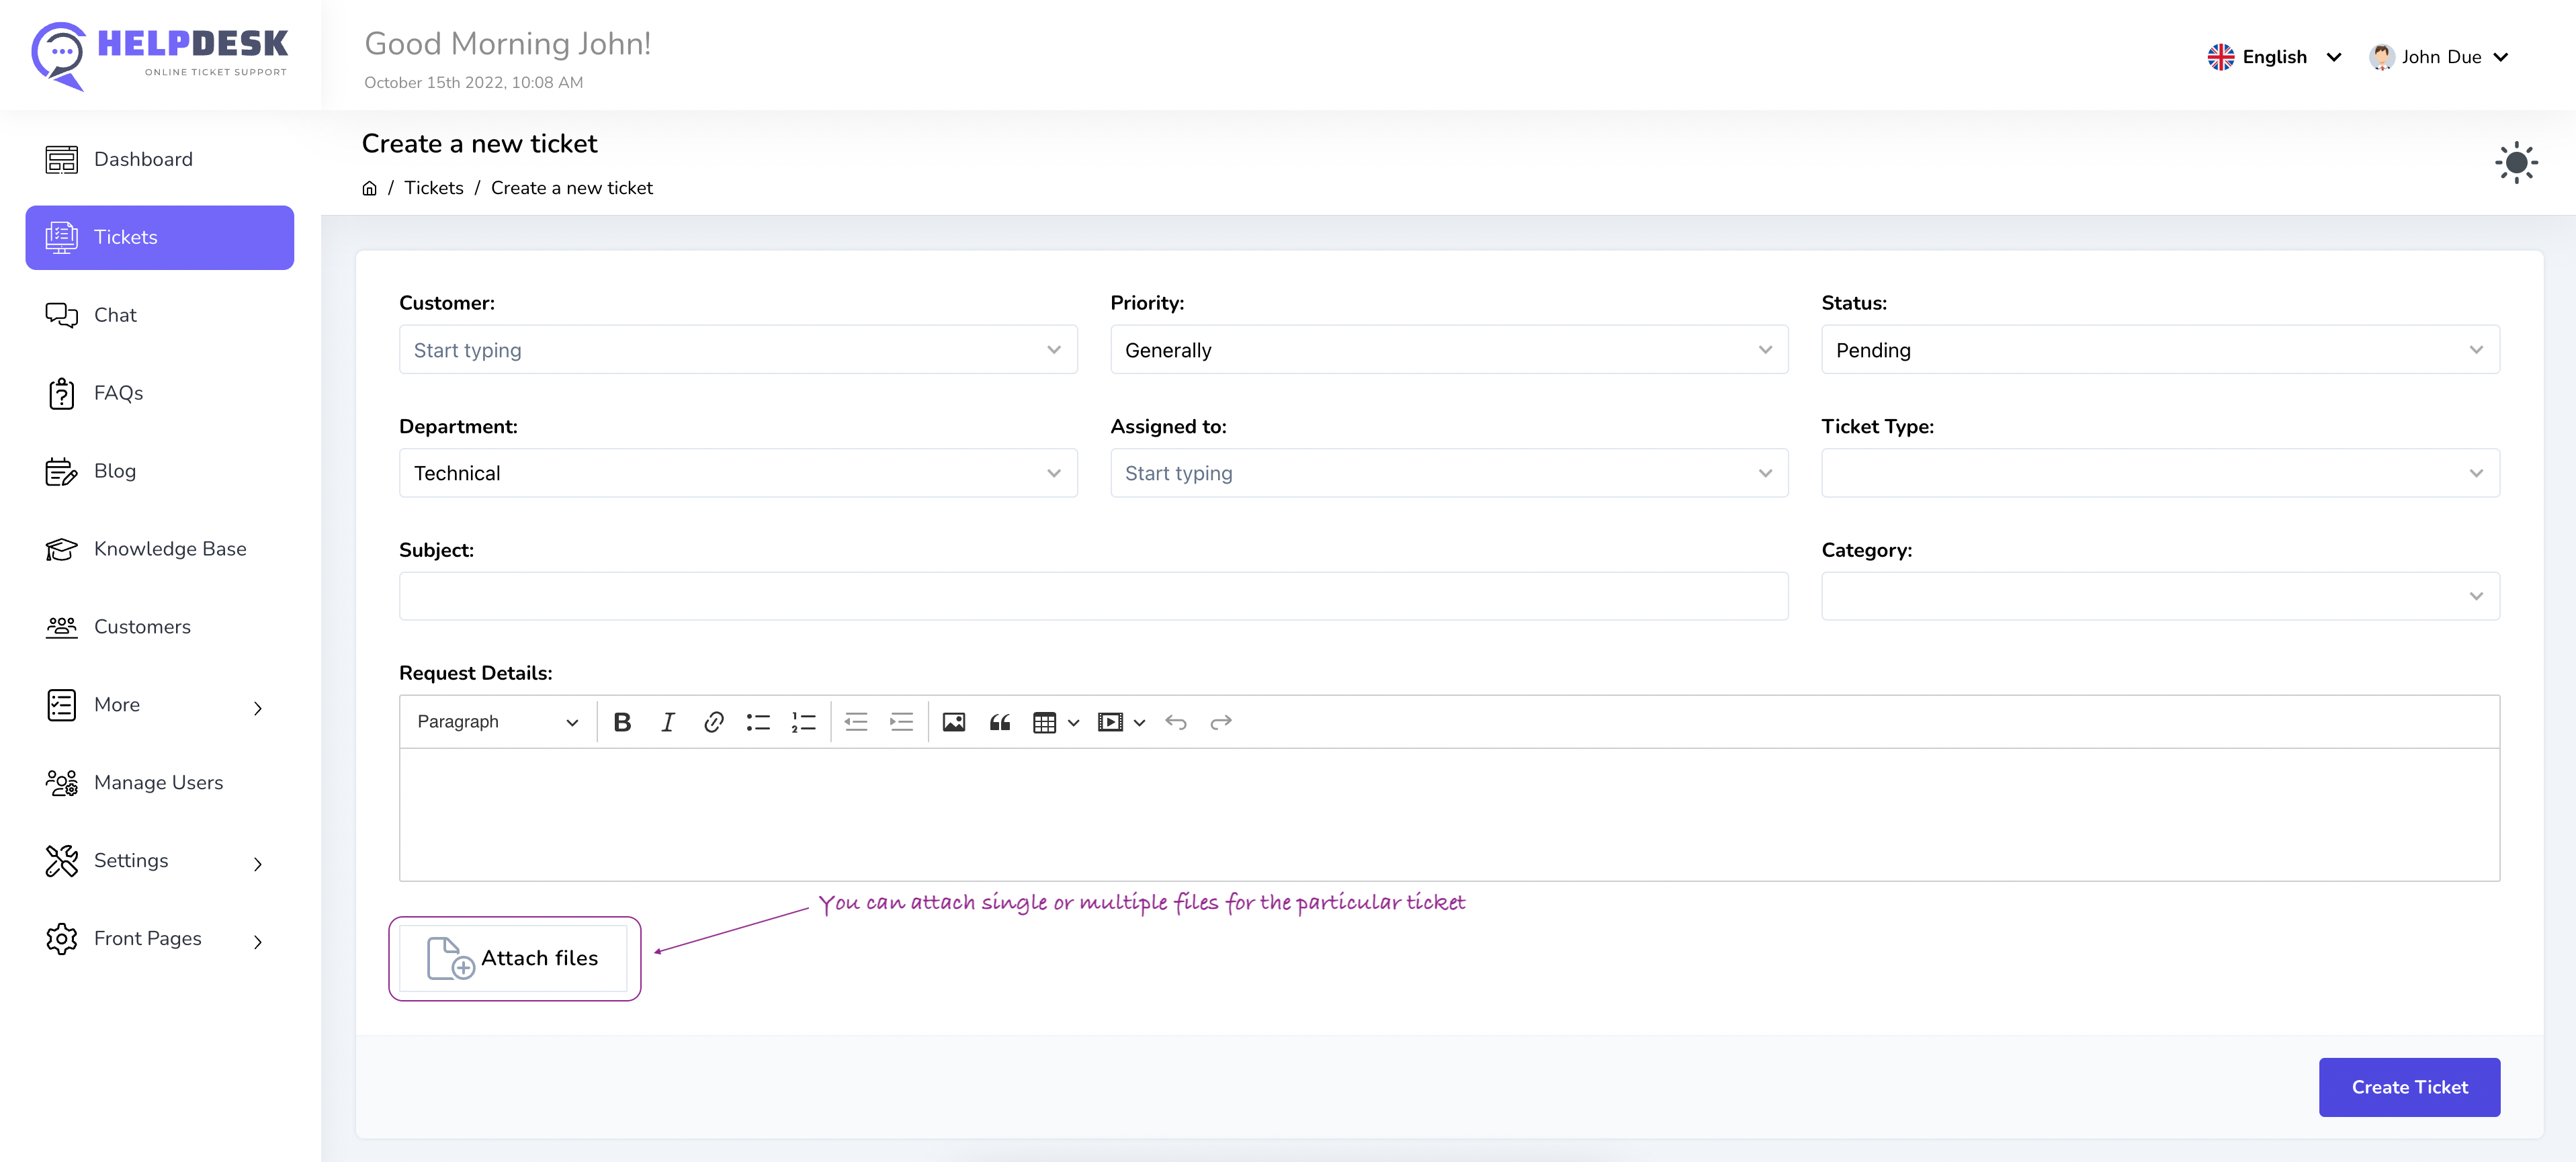Open Knowledge Base in the sidebar
The width and height of the screenshot is (2576, 1162).
point(169,549)
